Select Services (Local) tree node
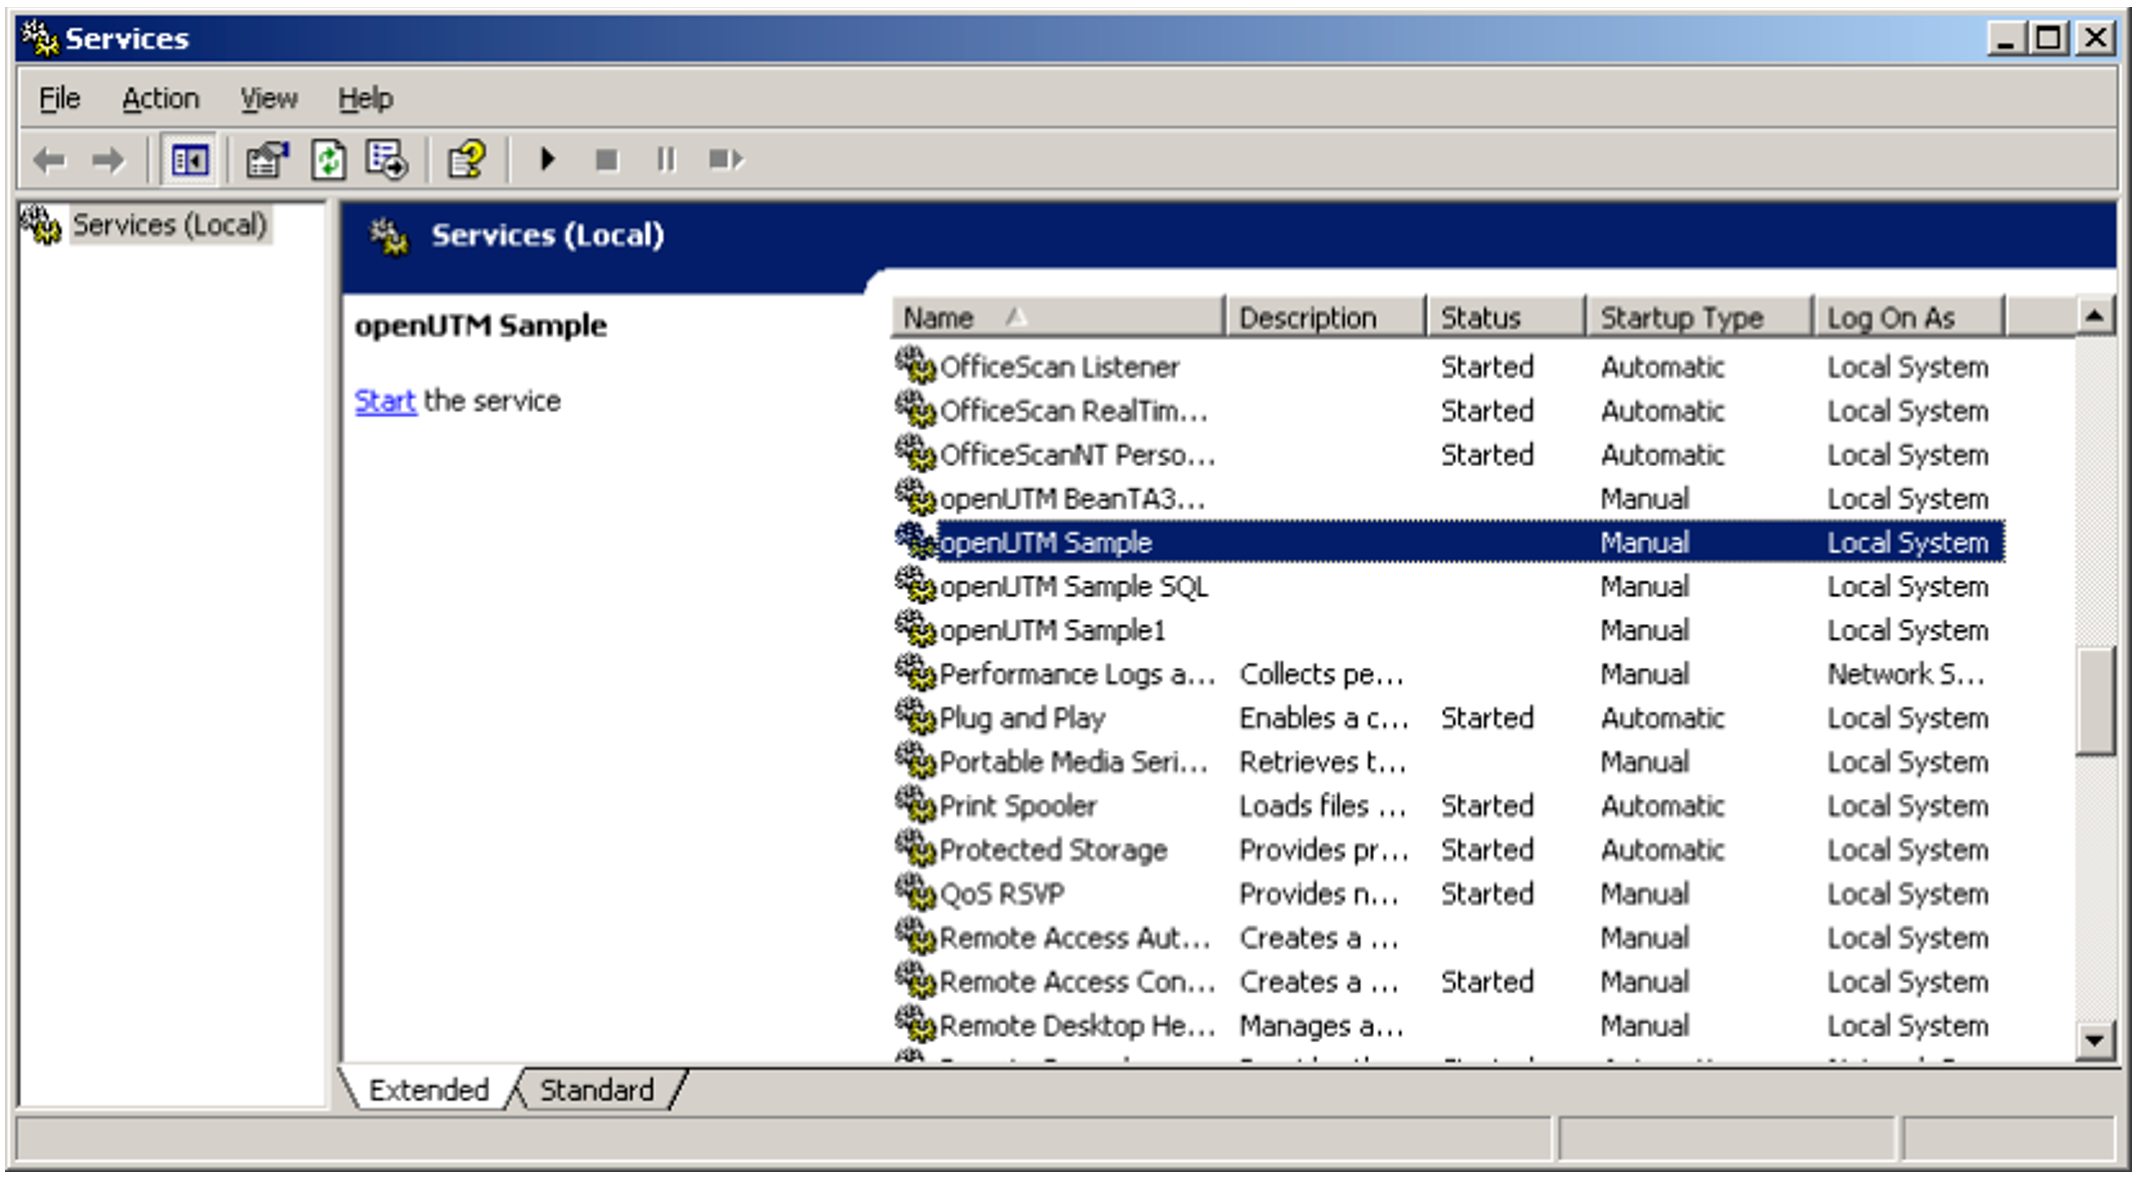Viewport: 2136px width, 1177px height. tap(169, 225)
